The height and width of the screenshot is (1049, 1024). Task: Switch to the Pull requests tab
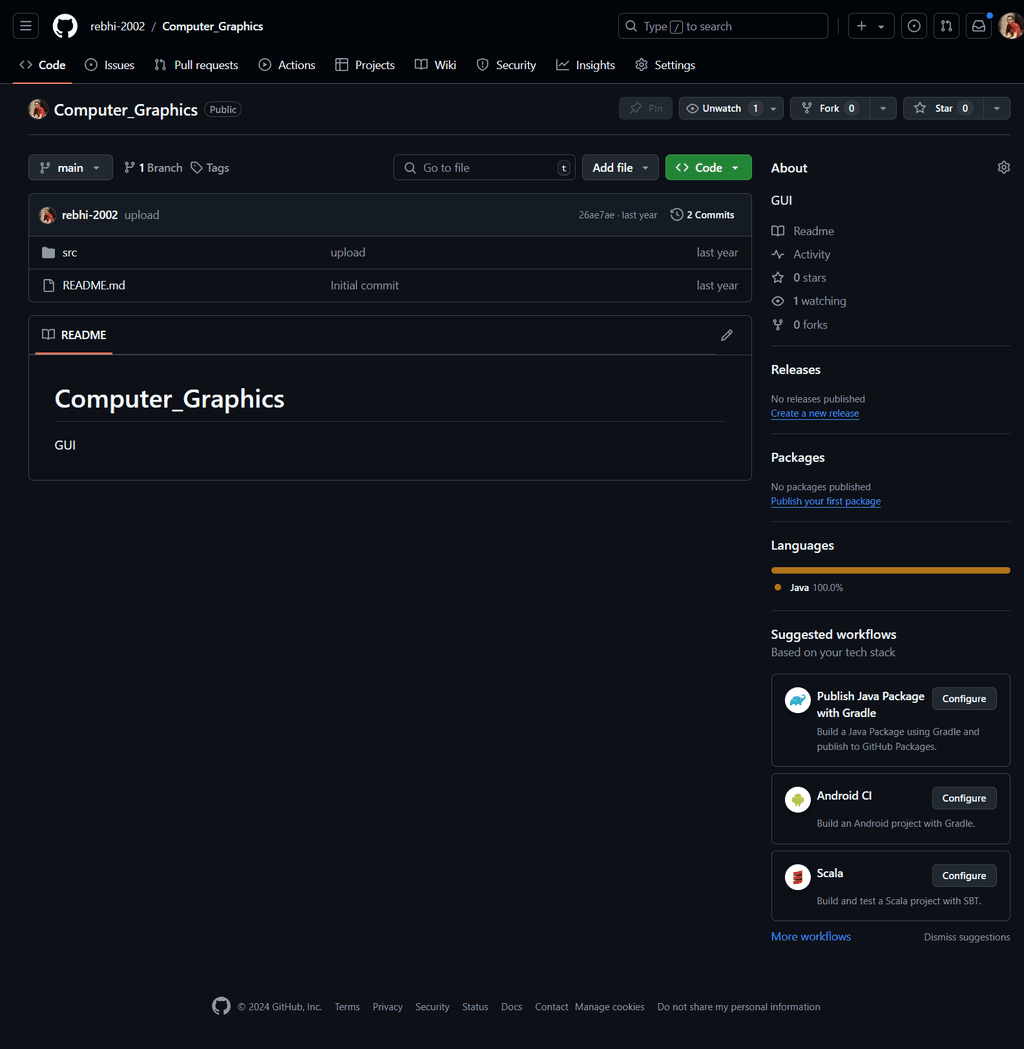click(x=196, y=65)
